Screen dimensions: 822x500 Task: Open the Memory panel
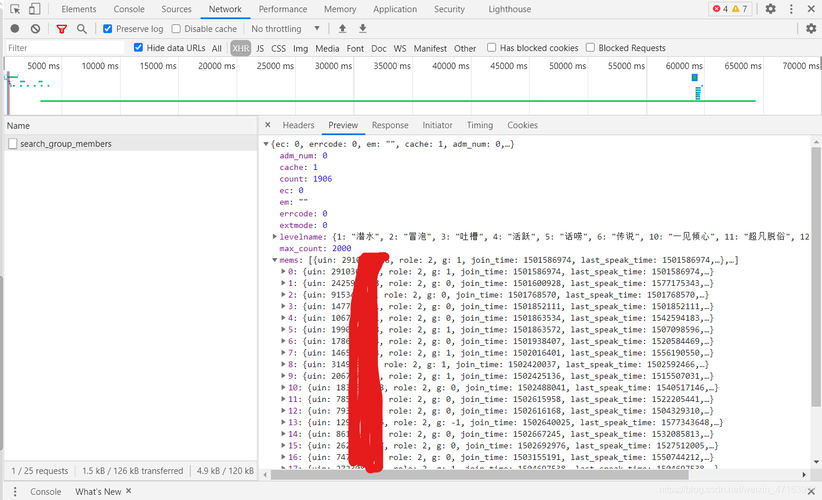pos(340,9)
